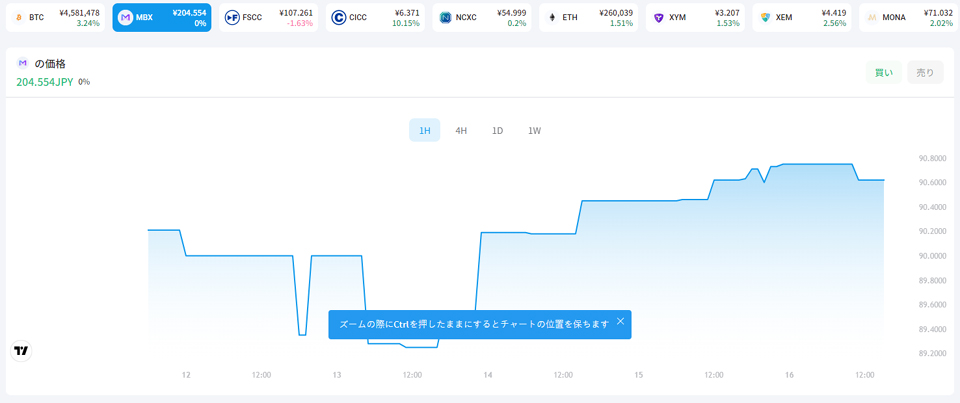Switch to the 1W timeframe
The height and width of the screenshot is (403, 960).
[534, 130]
